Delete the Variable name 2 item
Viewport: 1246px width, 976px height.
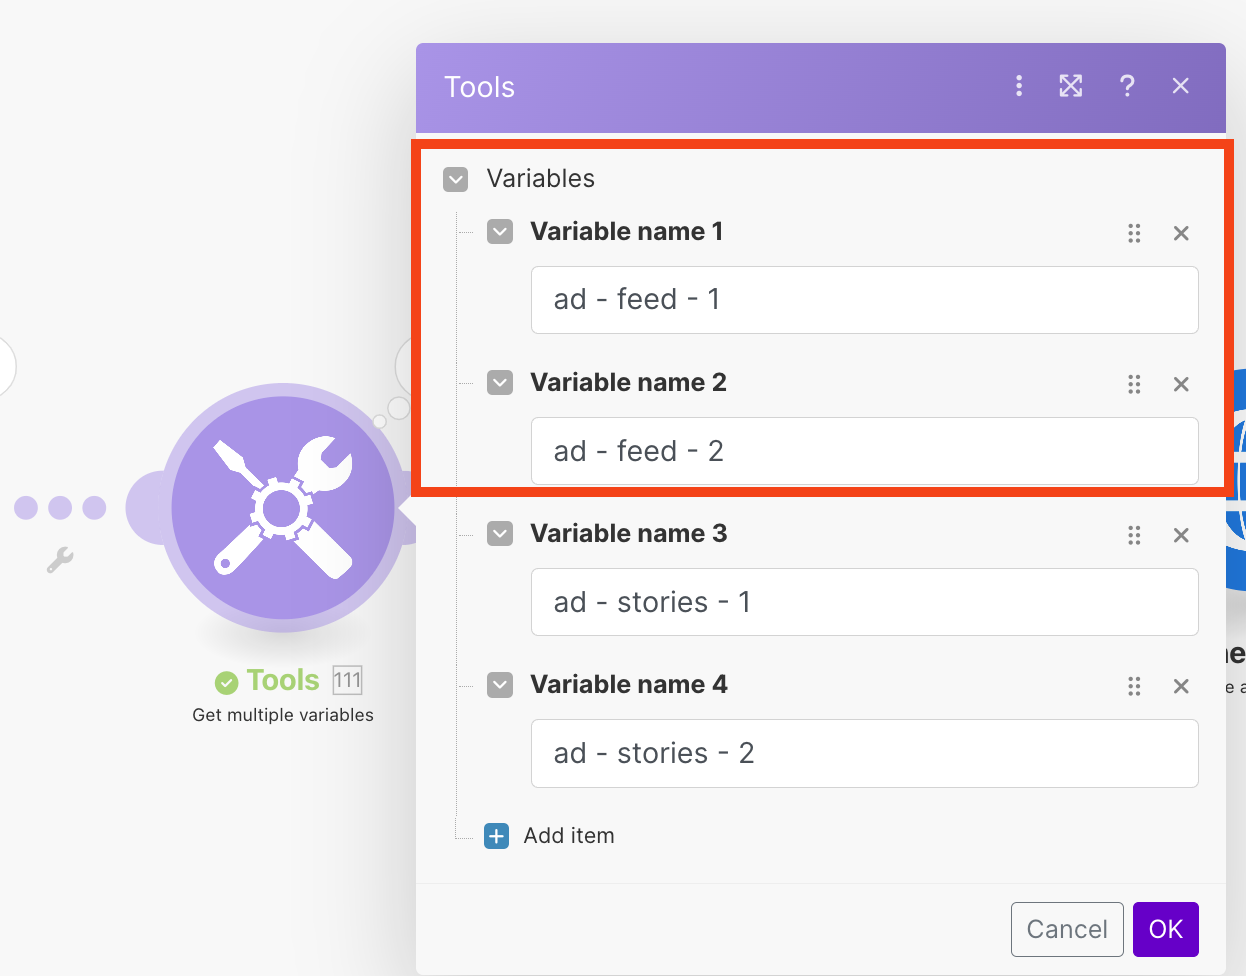coord(1181,384)
